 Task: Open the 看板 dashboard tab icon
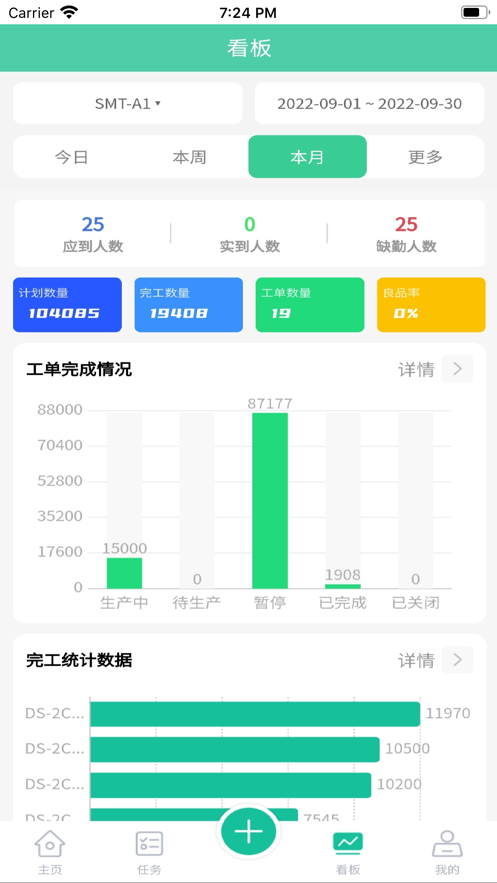pyautogui.click(x=348, y=843)
